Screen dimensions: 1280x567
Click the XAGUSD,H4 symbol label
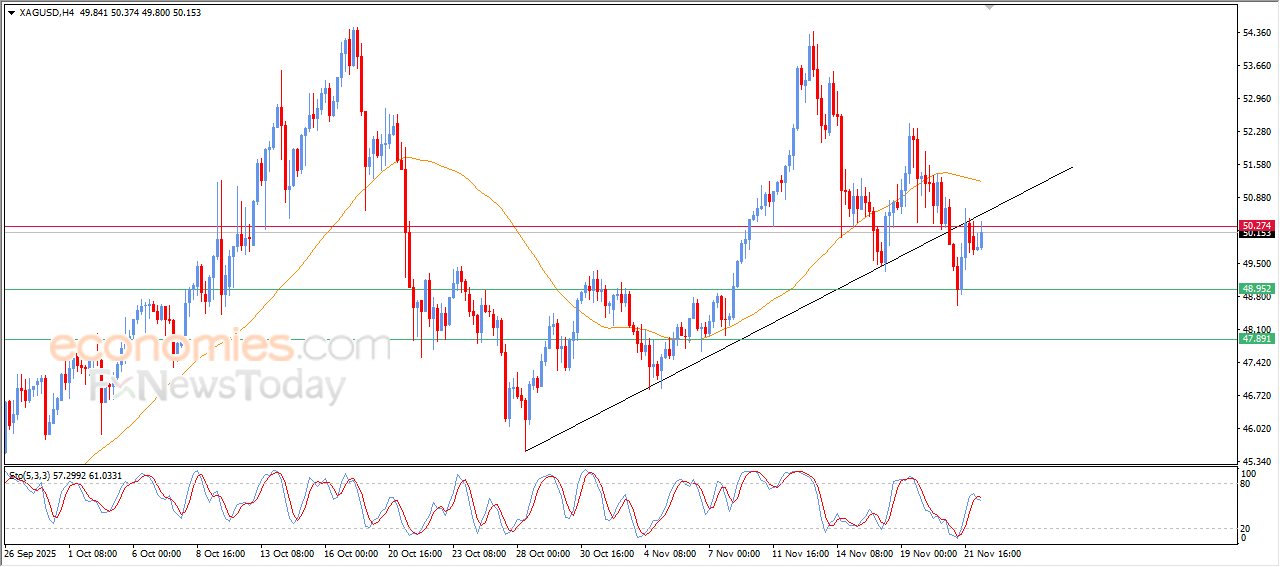46,12
